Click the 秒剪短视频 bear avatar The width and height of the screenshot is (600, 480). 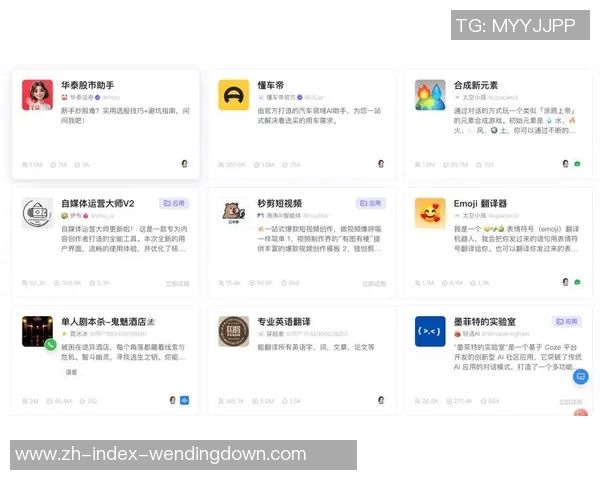[234, 213]
